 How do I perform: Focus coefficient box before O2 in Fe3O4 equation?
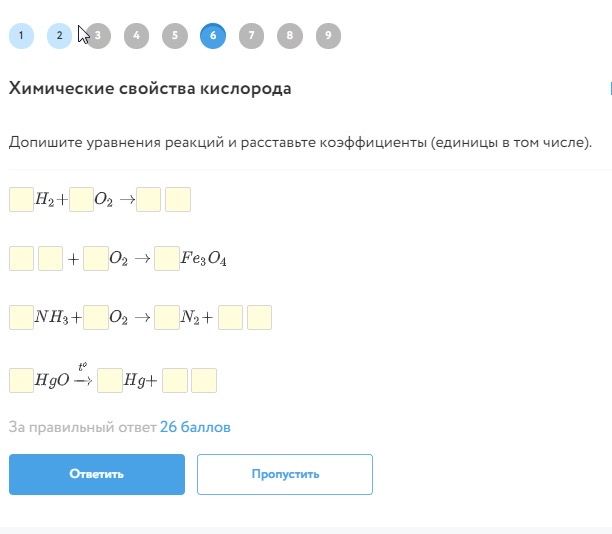(x=96, y=259)
